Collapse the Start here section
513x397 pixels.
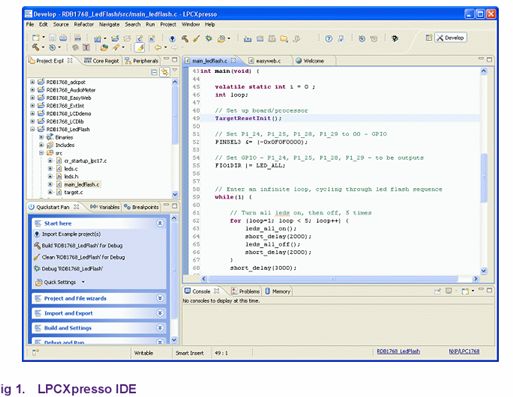[160, 223]
